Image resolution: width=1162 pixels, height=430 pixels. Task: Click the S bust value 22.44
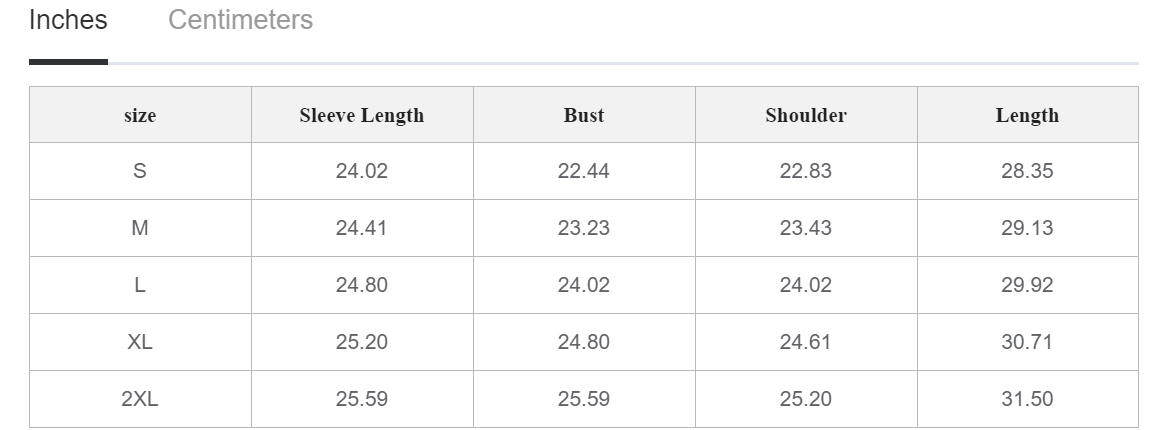click(x=583, y=171)
